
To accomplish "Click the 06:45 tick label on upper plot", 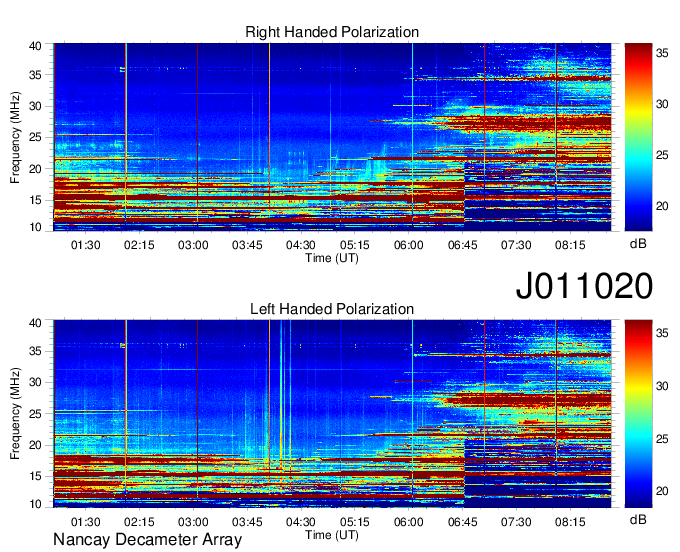I will [462, 245].
